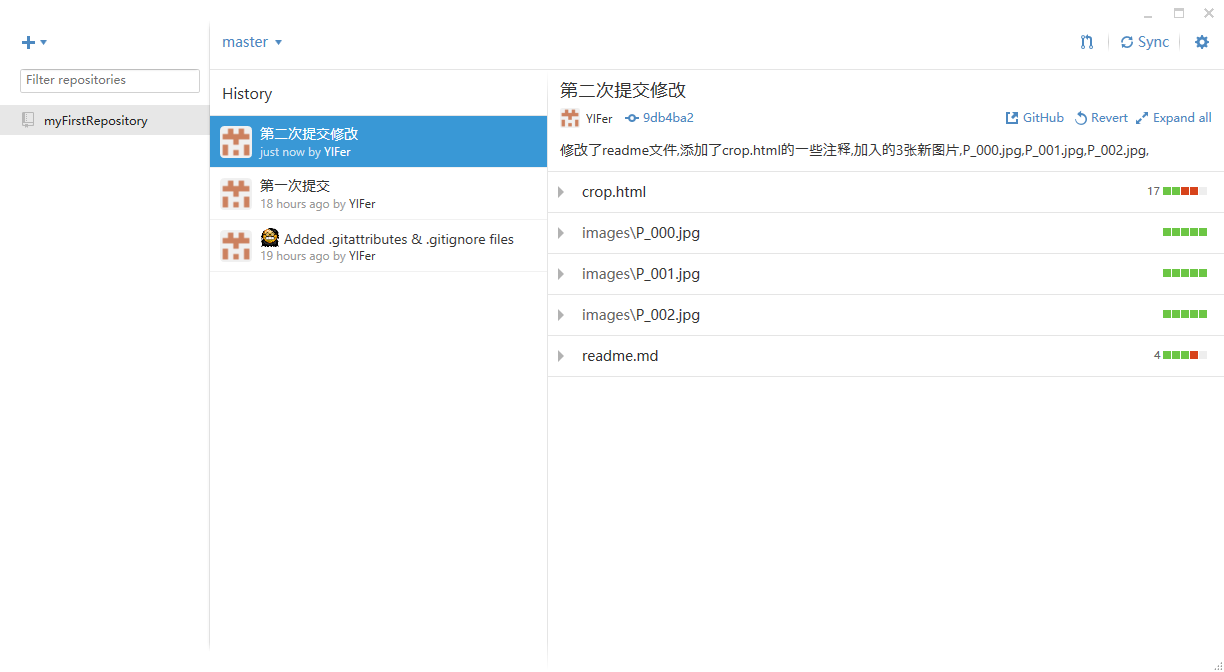Click the YIFer author name in the commit header
Screen dimensions: 1224x672
(599, 118)
